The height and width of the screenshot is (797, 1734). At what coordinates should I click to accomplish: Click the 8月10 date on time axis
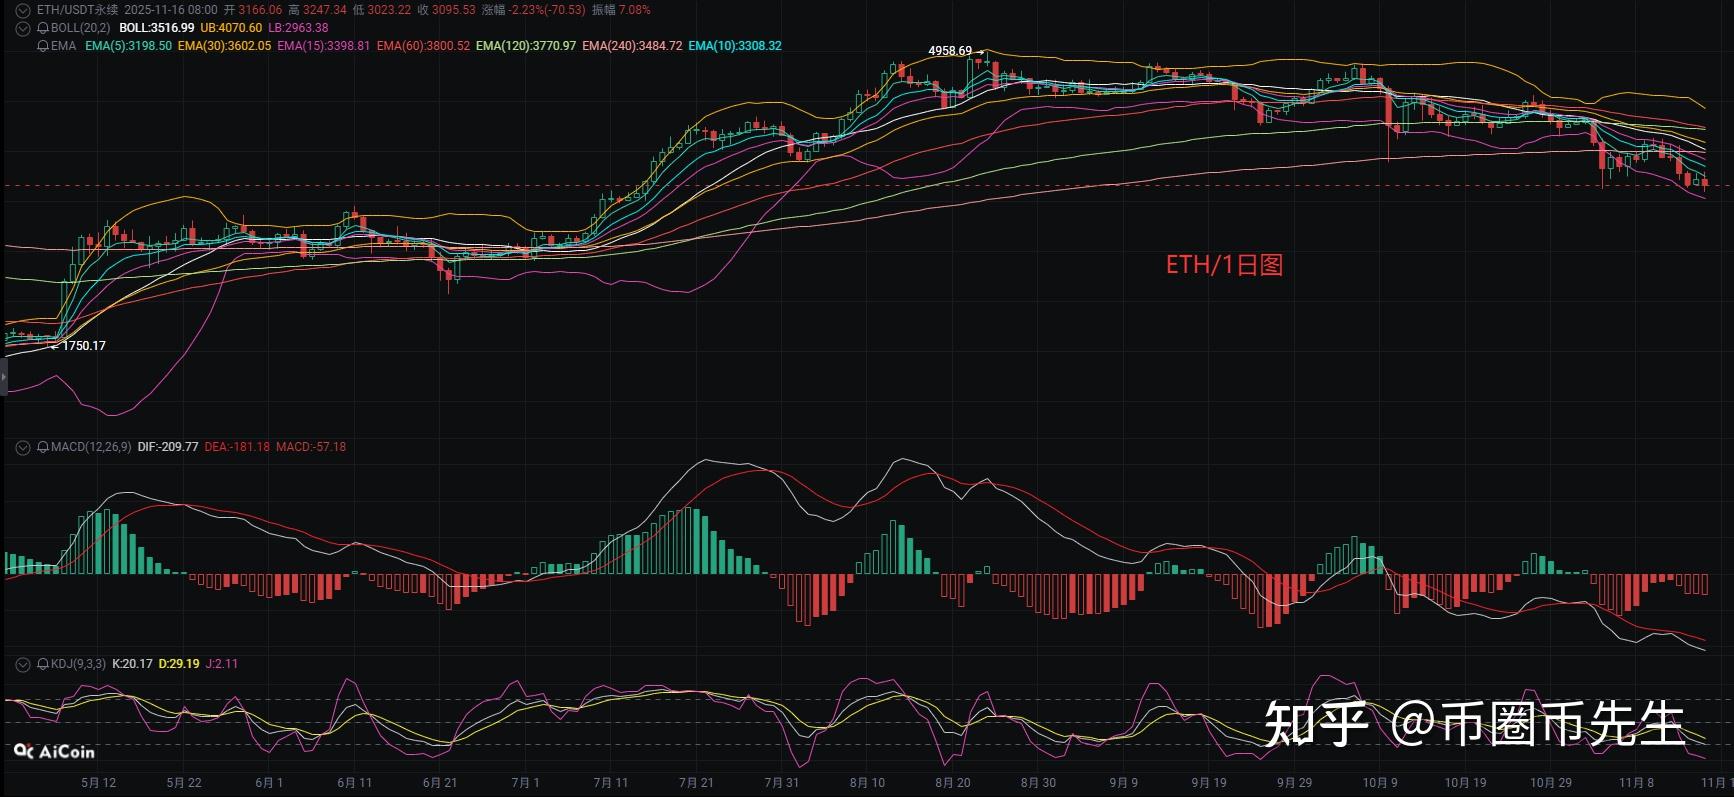(x=867, y=783)
